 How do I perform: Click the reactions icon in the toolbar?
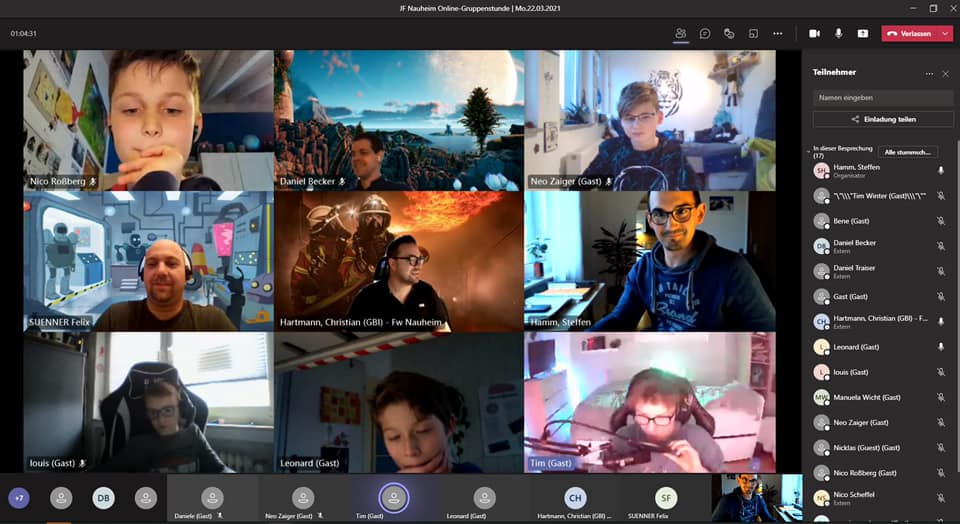pyautogui.click(x=729, y=33)
